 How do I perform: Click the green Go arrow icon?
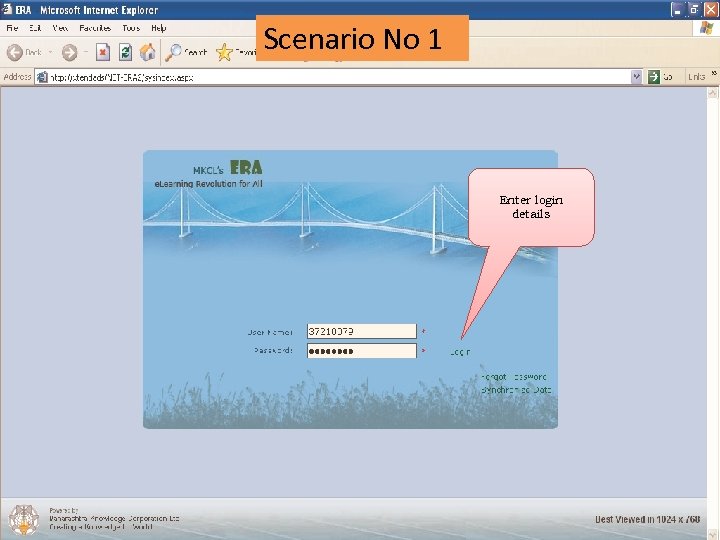(x=653, y=77)
